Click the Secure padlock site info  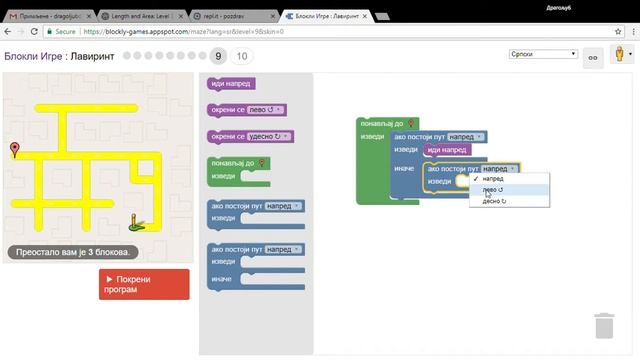pos(62,31)
